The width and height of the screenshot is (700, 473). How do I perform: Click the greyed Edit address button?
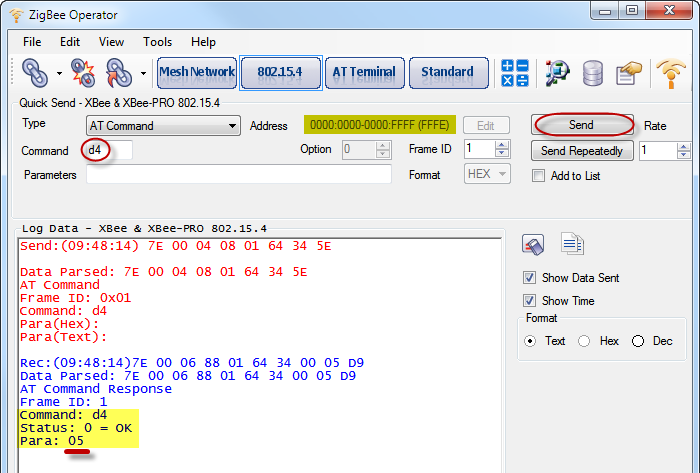coord(486,125)
